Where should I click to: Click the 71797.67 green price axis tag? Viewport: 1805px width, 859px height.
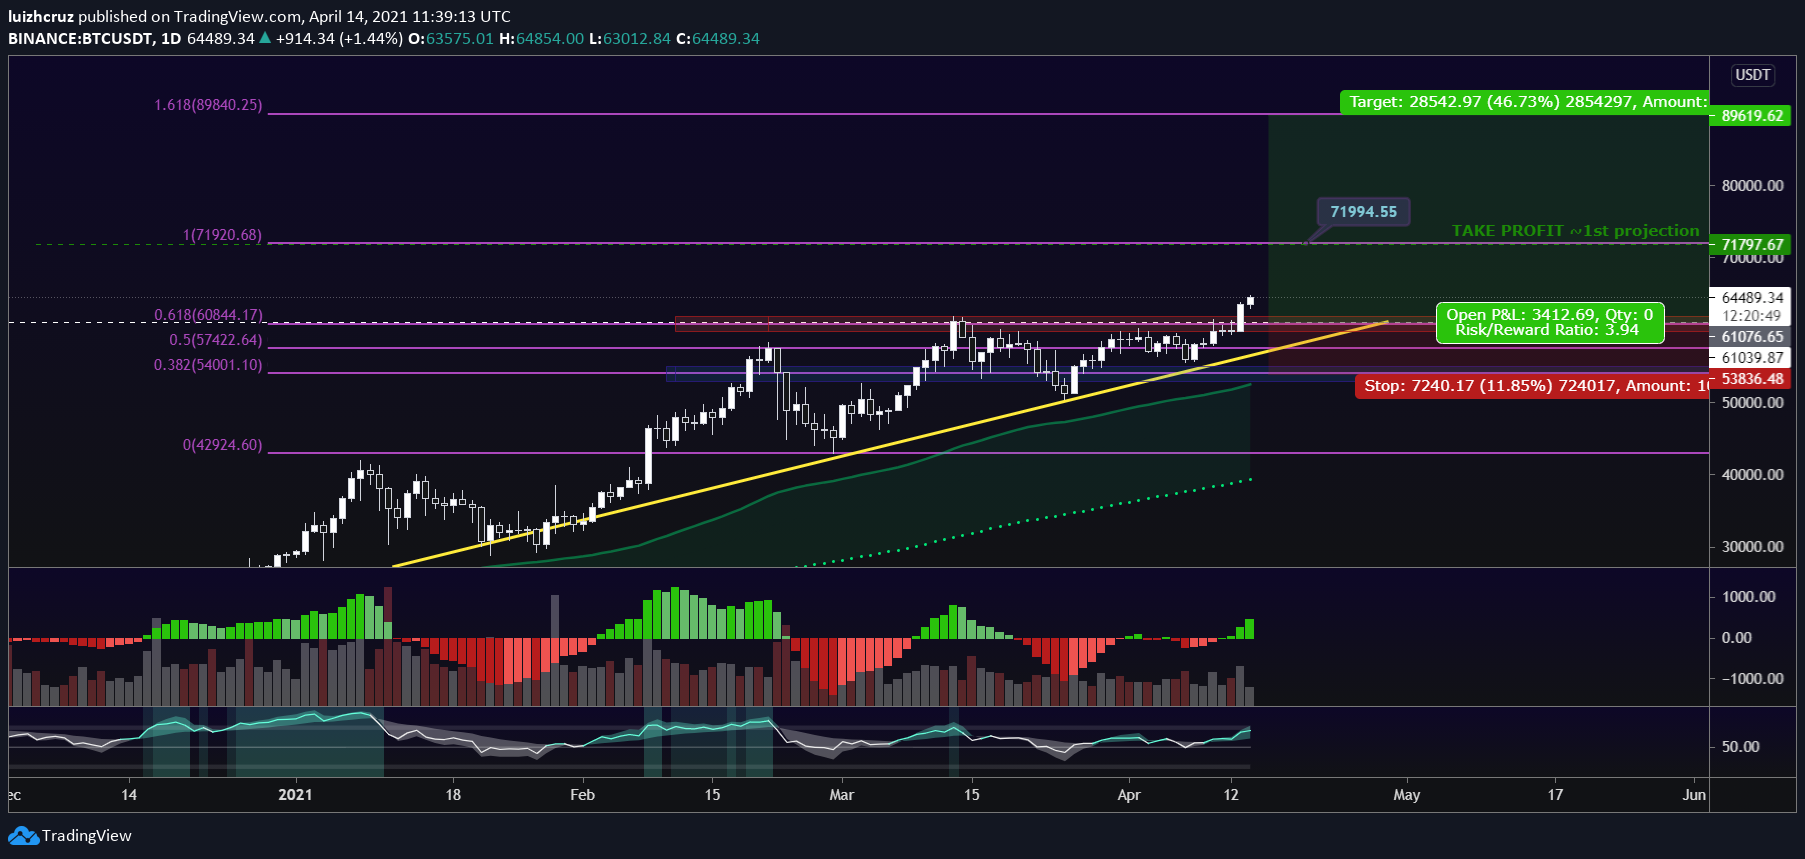coord(1752,245)
